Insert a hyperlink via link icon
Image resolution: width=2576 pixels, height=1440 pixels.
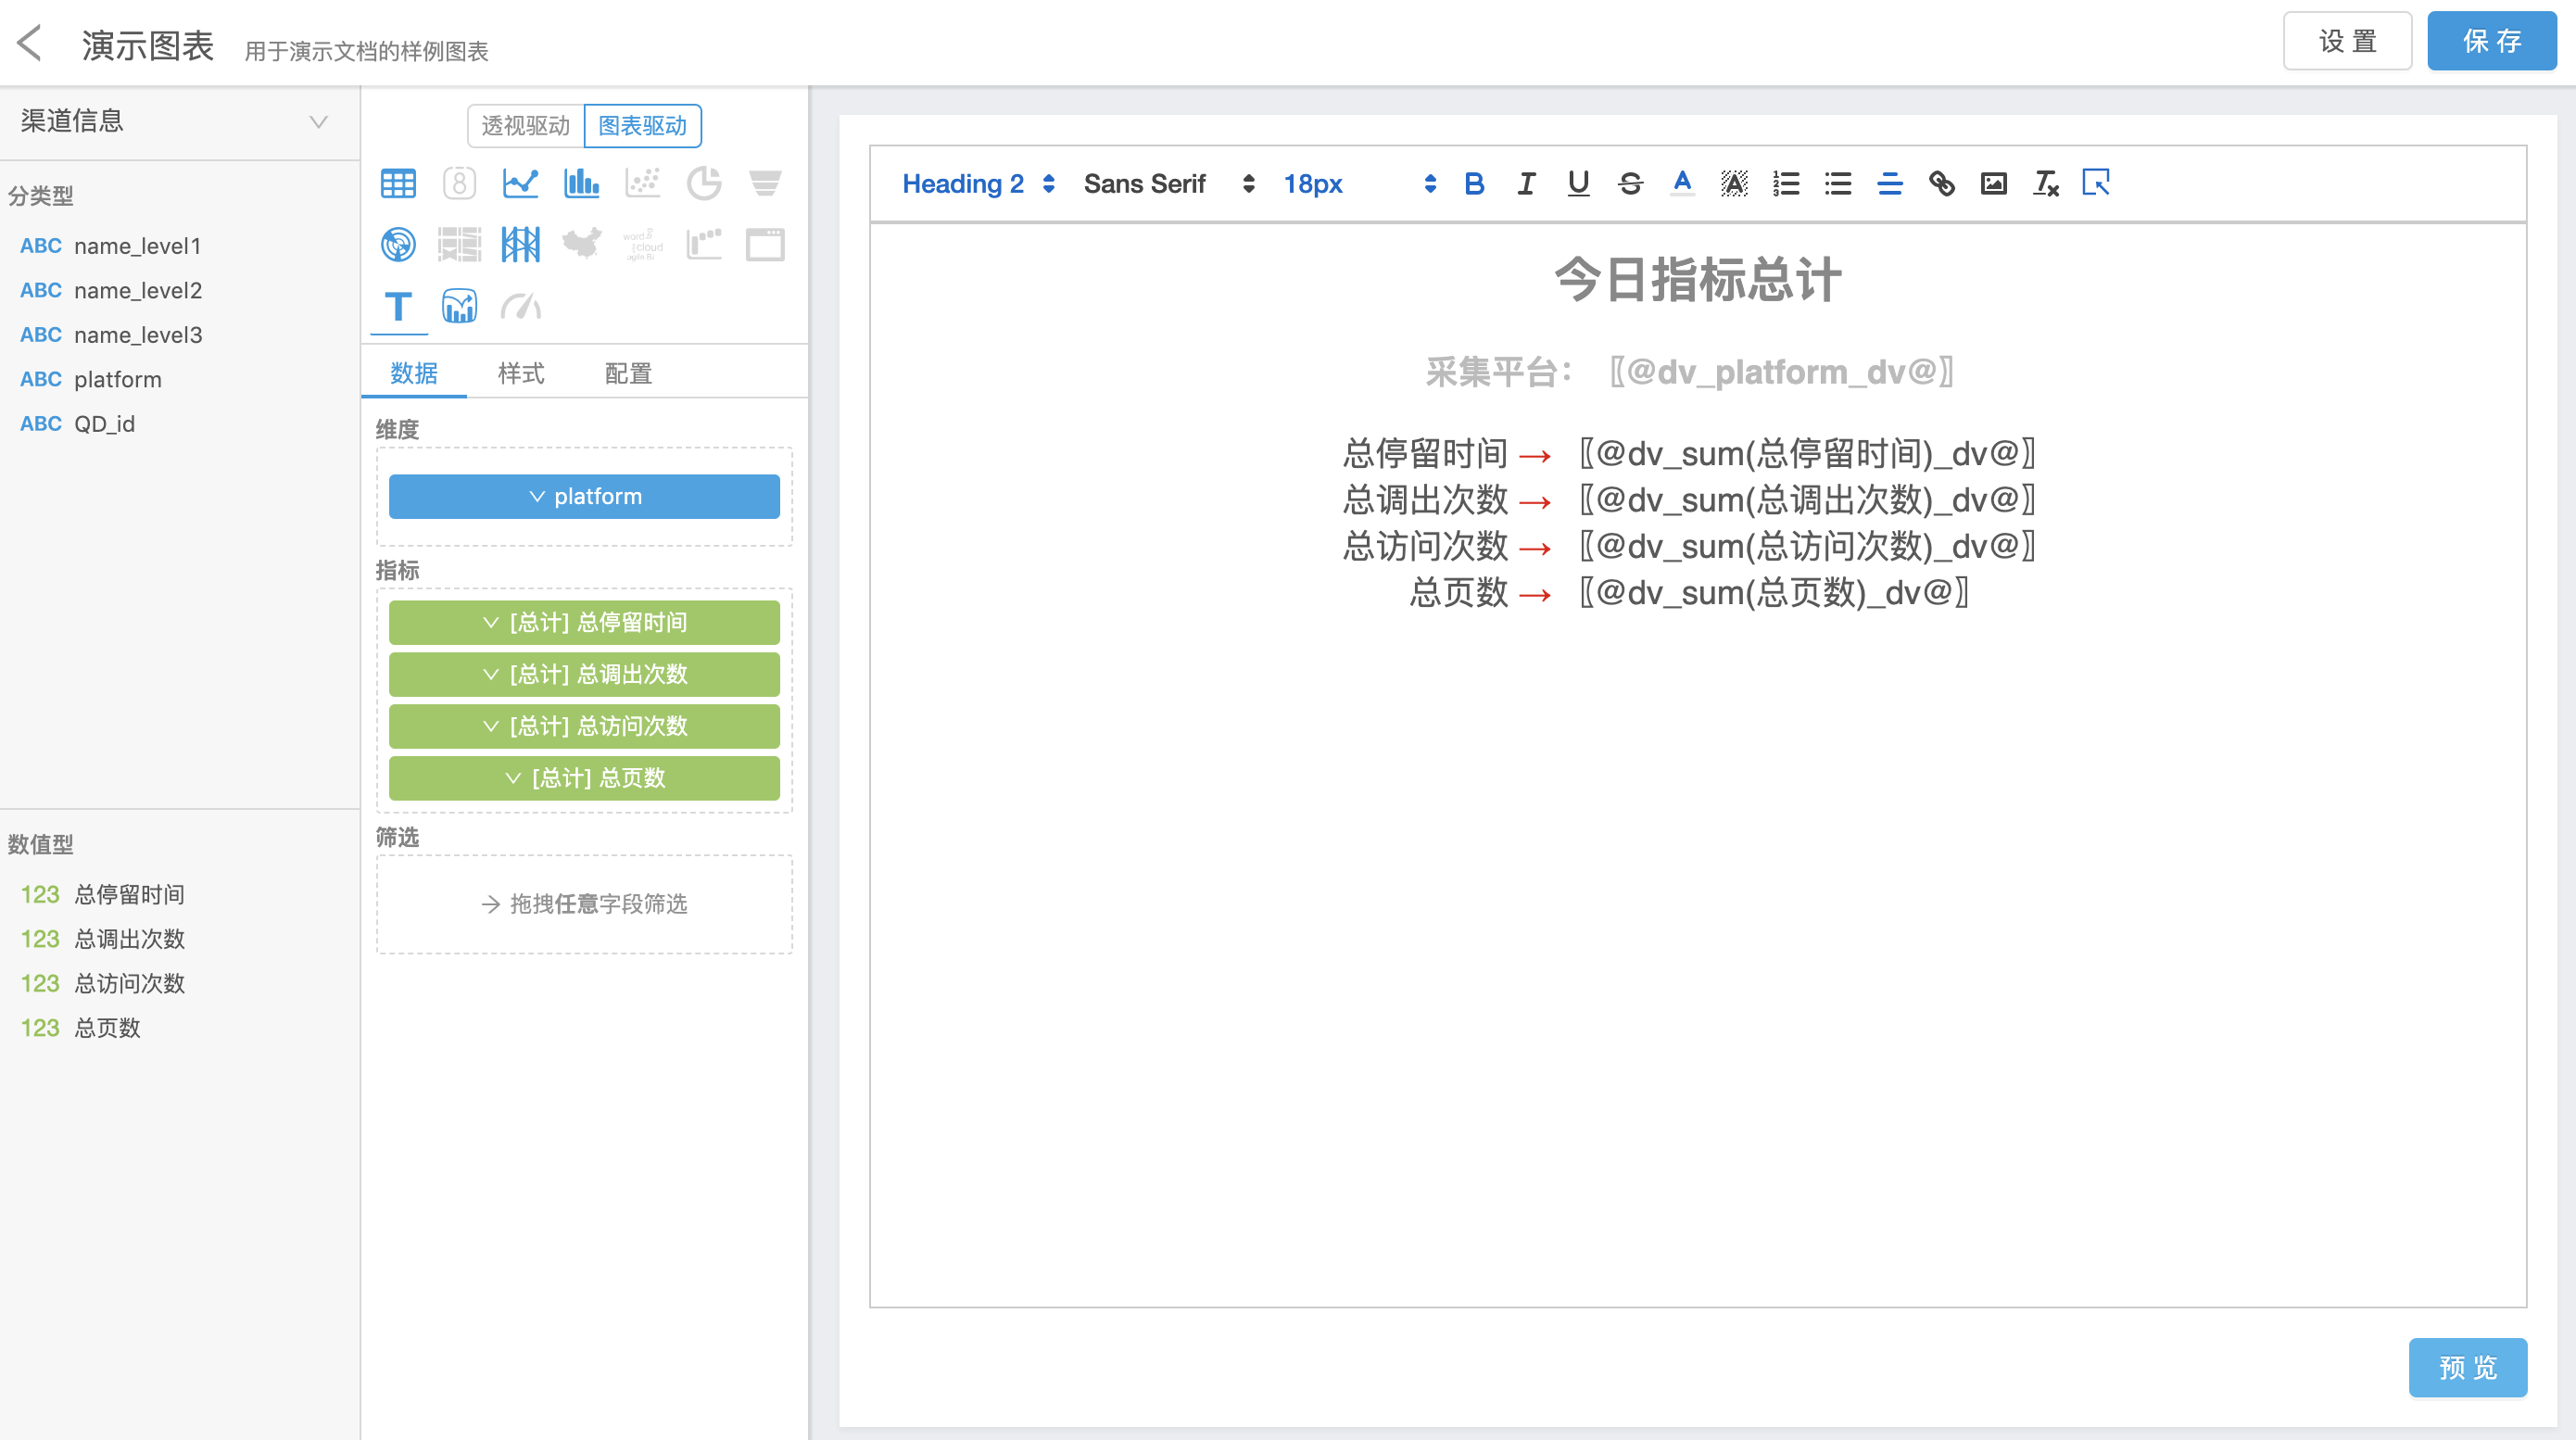coord(1941,184)
